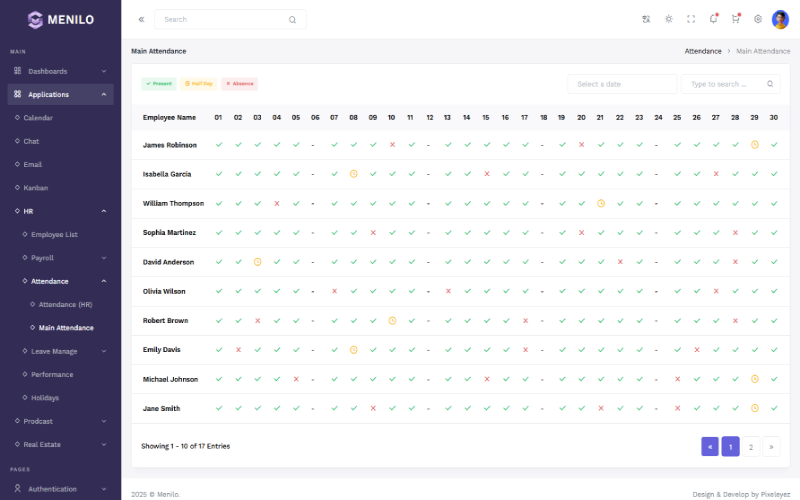Go to pagination page 2
This screenshot has width=800, height=500.
751,447
